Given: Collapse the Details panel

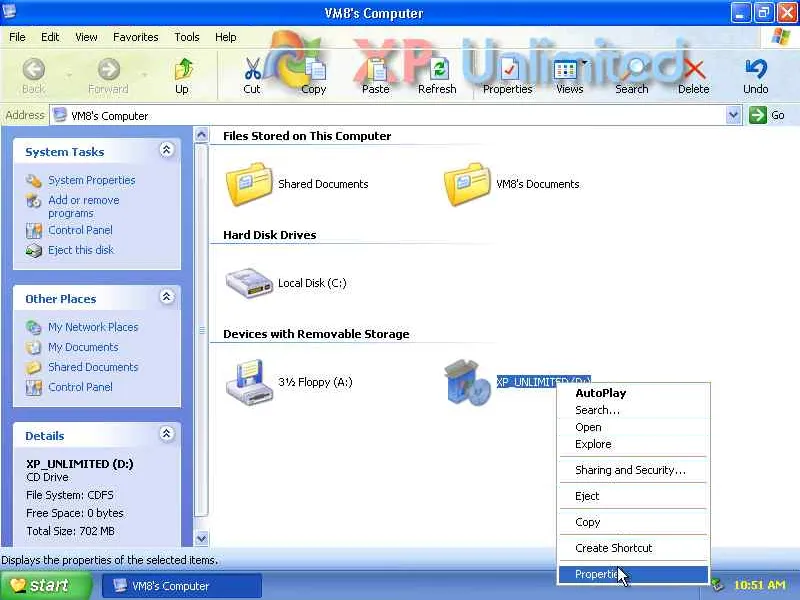Looking at the screenshot, I should point(166,434).
